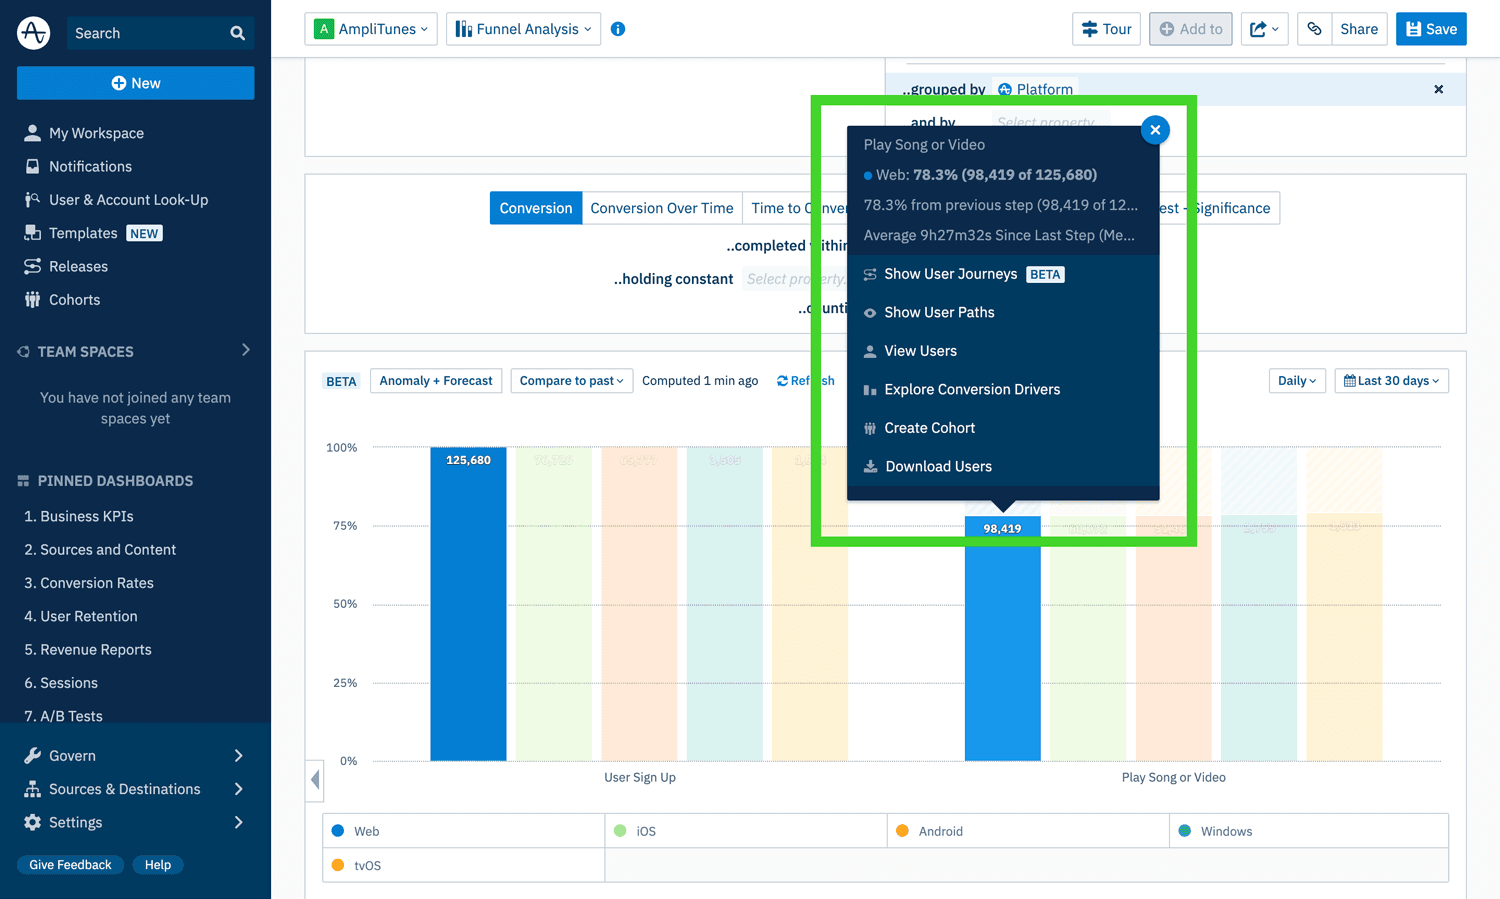Image resolution: width=1500 pixels, height=899 pixels.
Task: Click the Web User Sign Up bar
Action: 468,610
